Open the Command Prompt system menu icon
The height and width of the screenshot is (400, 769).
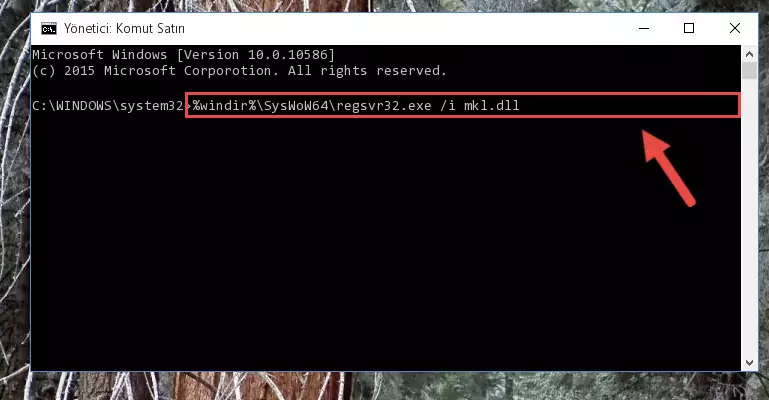tap(49, 29)
